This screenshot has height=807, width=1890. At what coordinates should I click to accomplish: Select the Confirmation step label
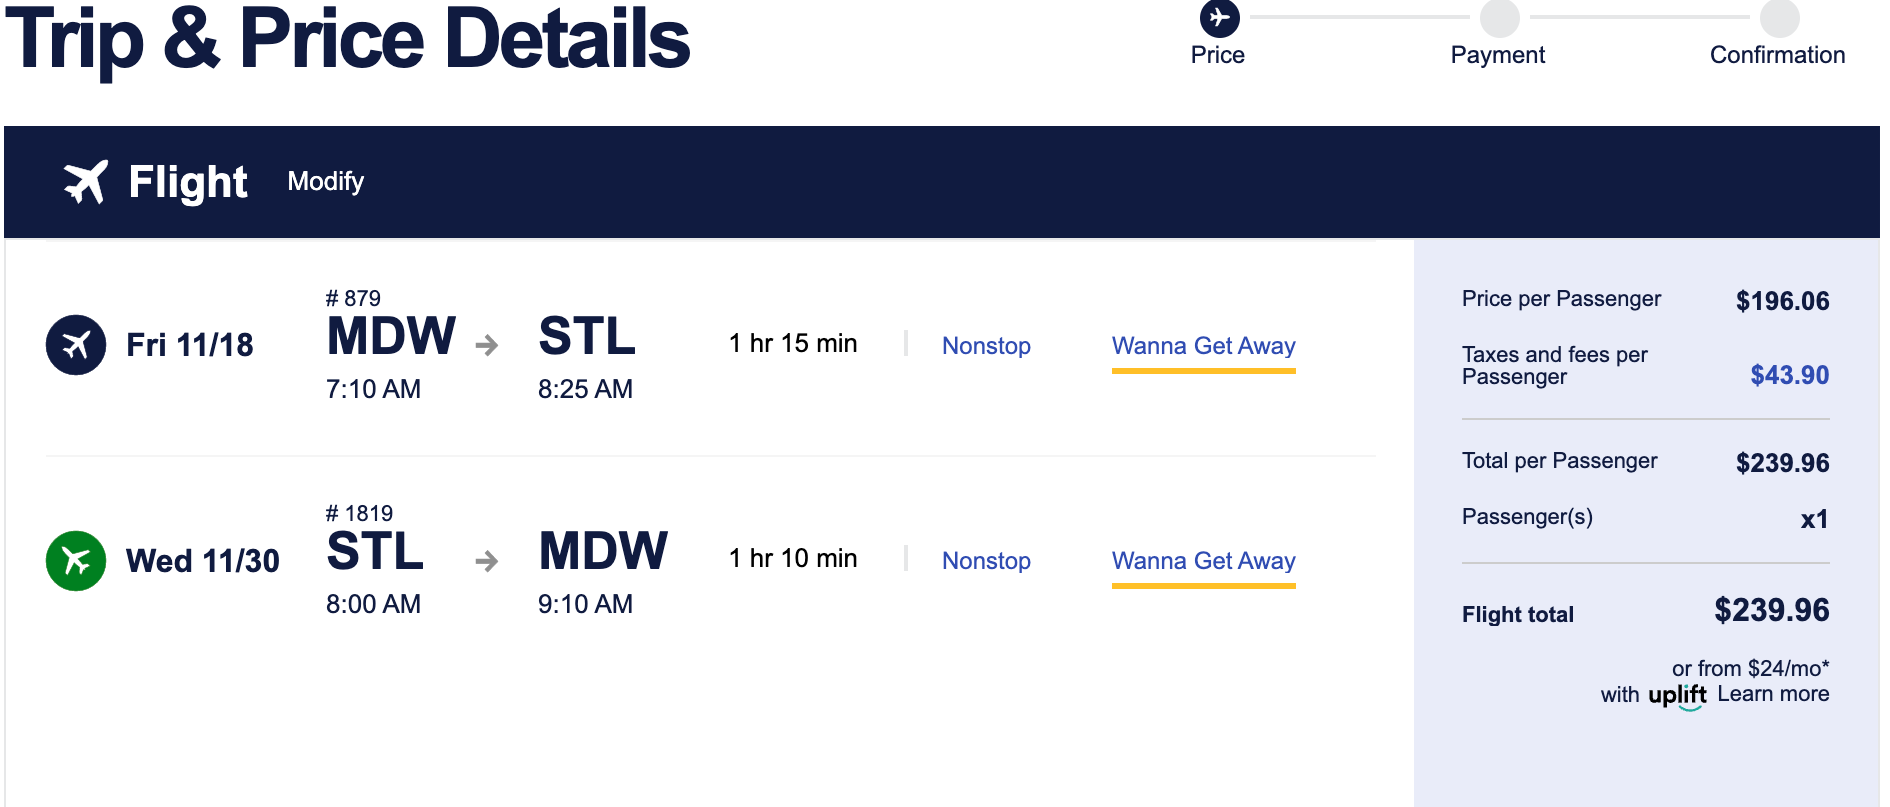pyautogui.click(x=1777, y=55)
